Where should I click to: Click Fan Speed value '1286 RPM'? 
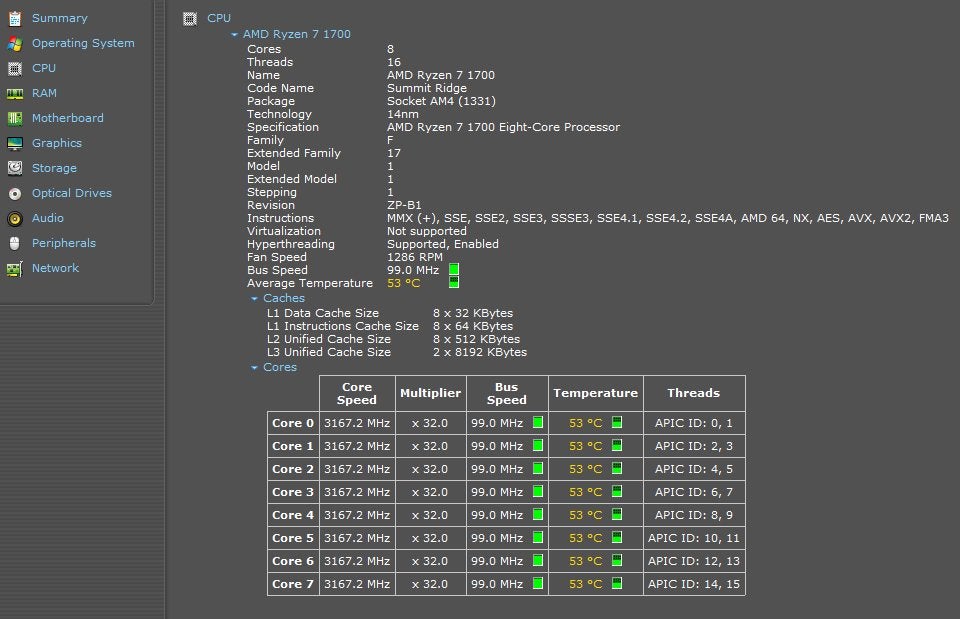(x=414, y=257)
